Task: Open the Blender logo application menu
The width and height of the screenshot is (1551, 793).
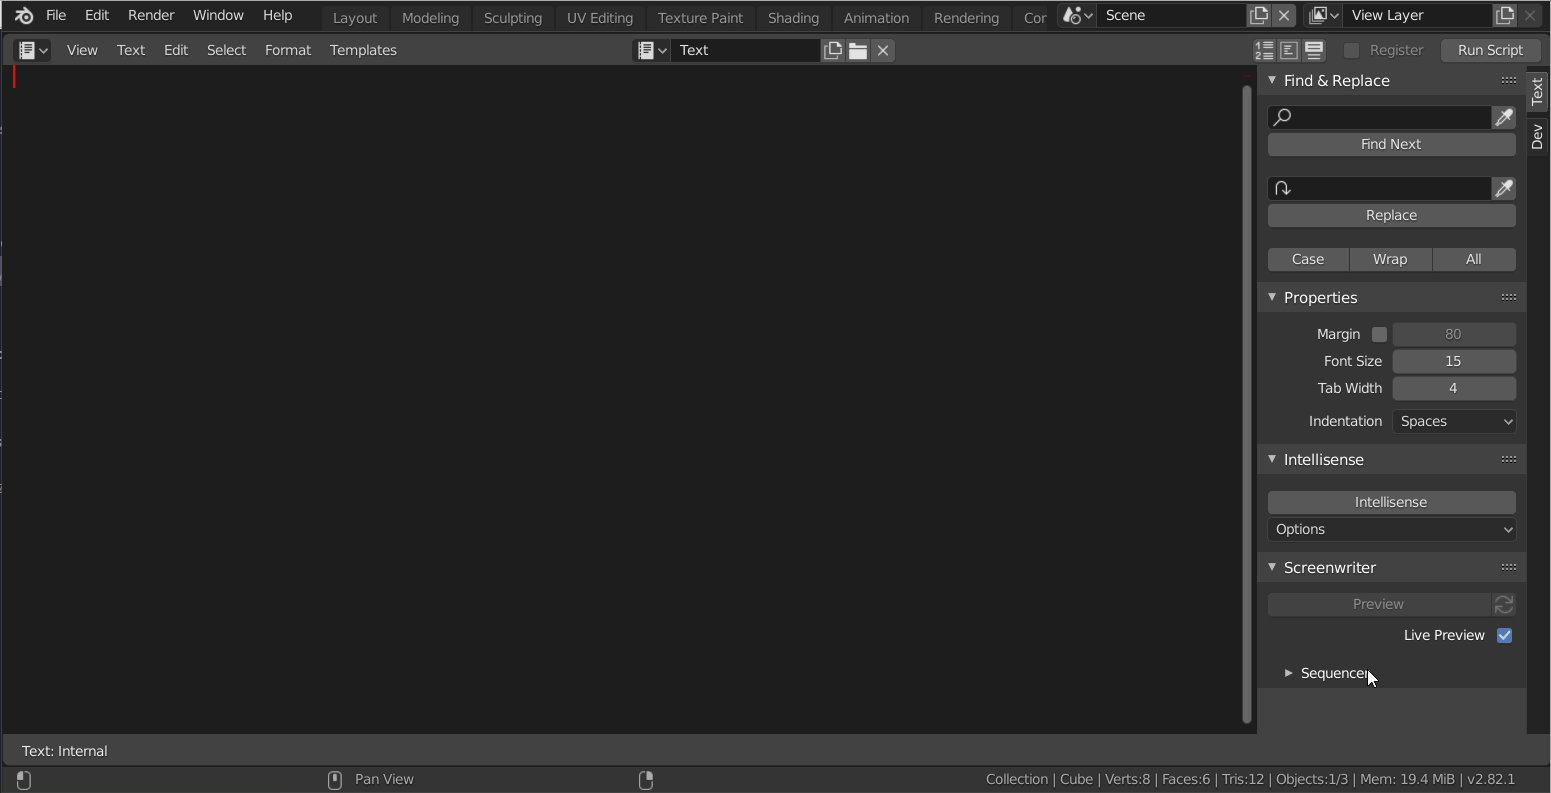Action: coord(24,16)
